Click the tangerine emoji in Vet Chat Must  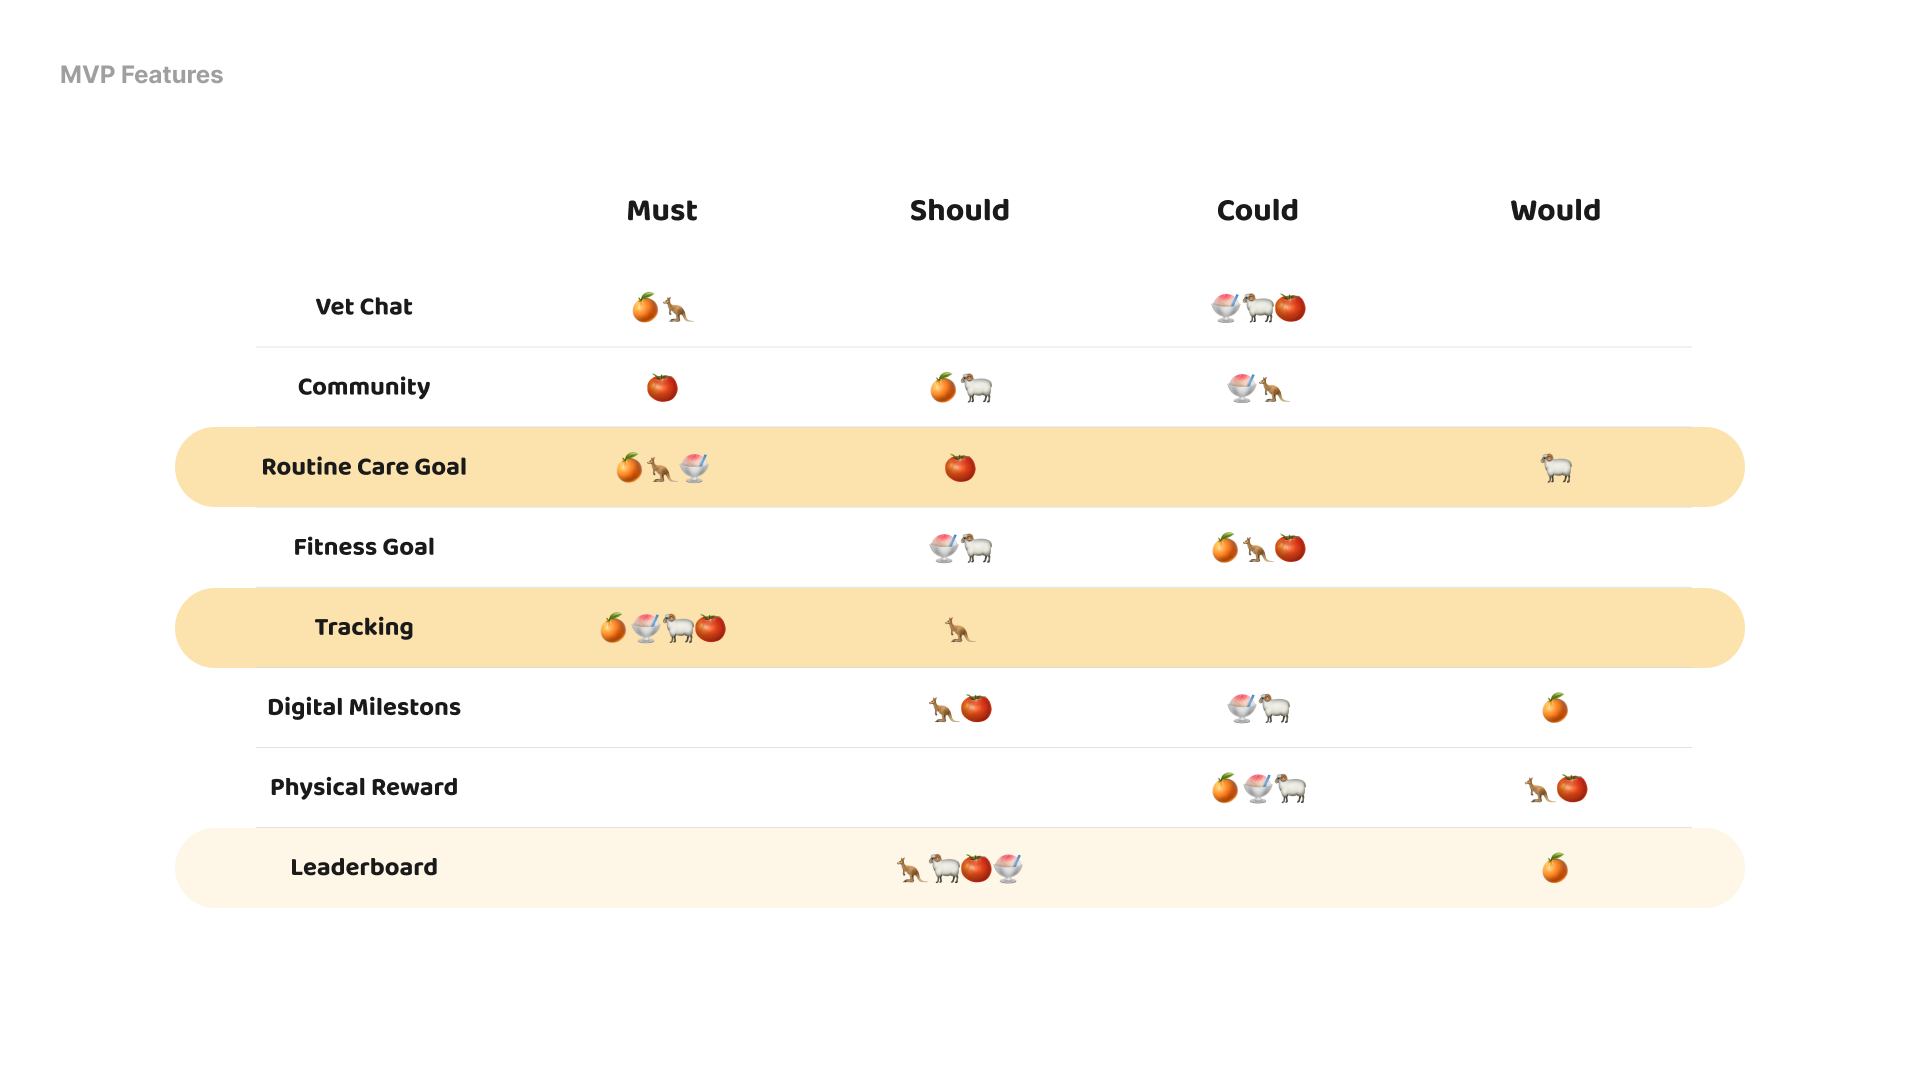645,308
